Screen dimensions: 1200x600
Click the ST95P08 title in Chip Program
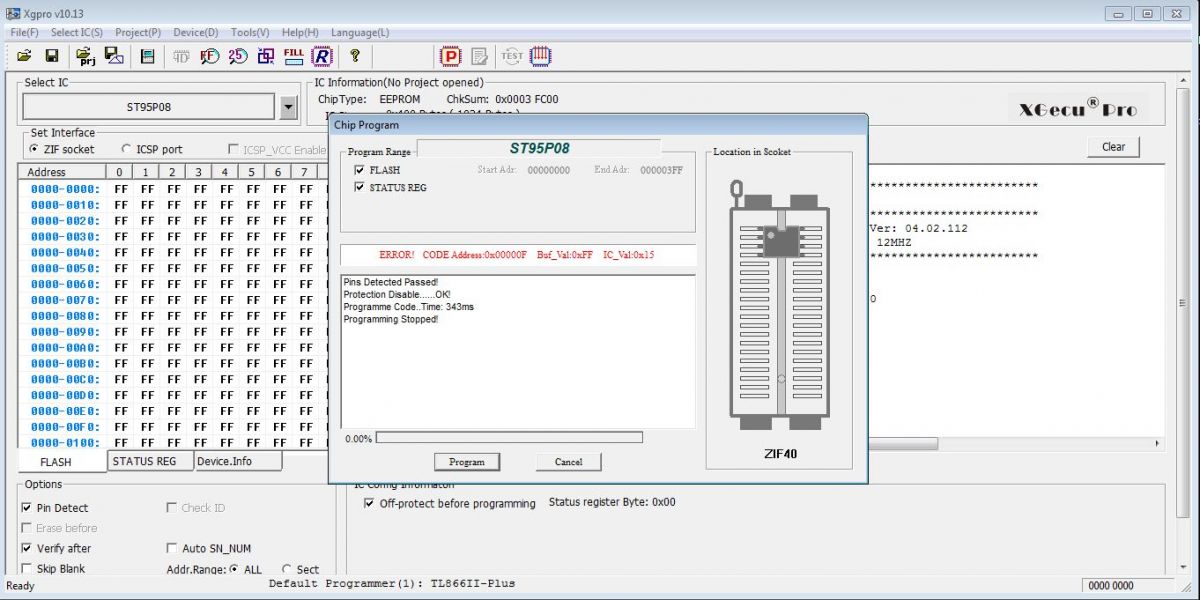[540, 148]
